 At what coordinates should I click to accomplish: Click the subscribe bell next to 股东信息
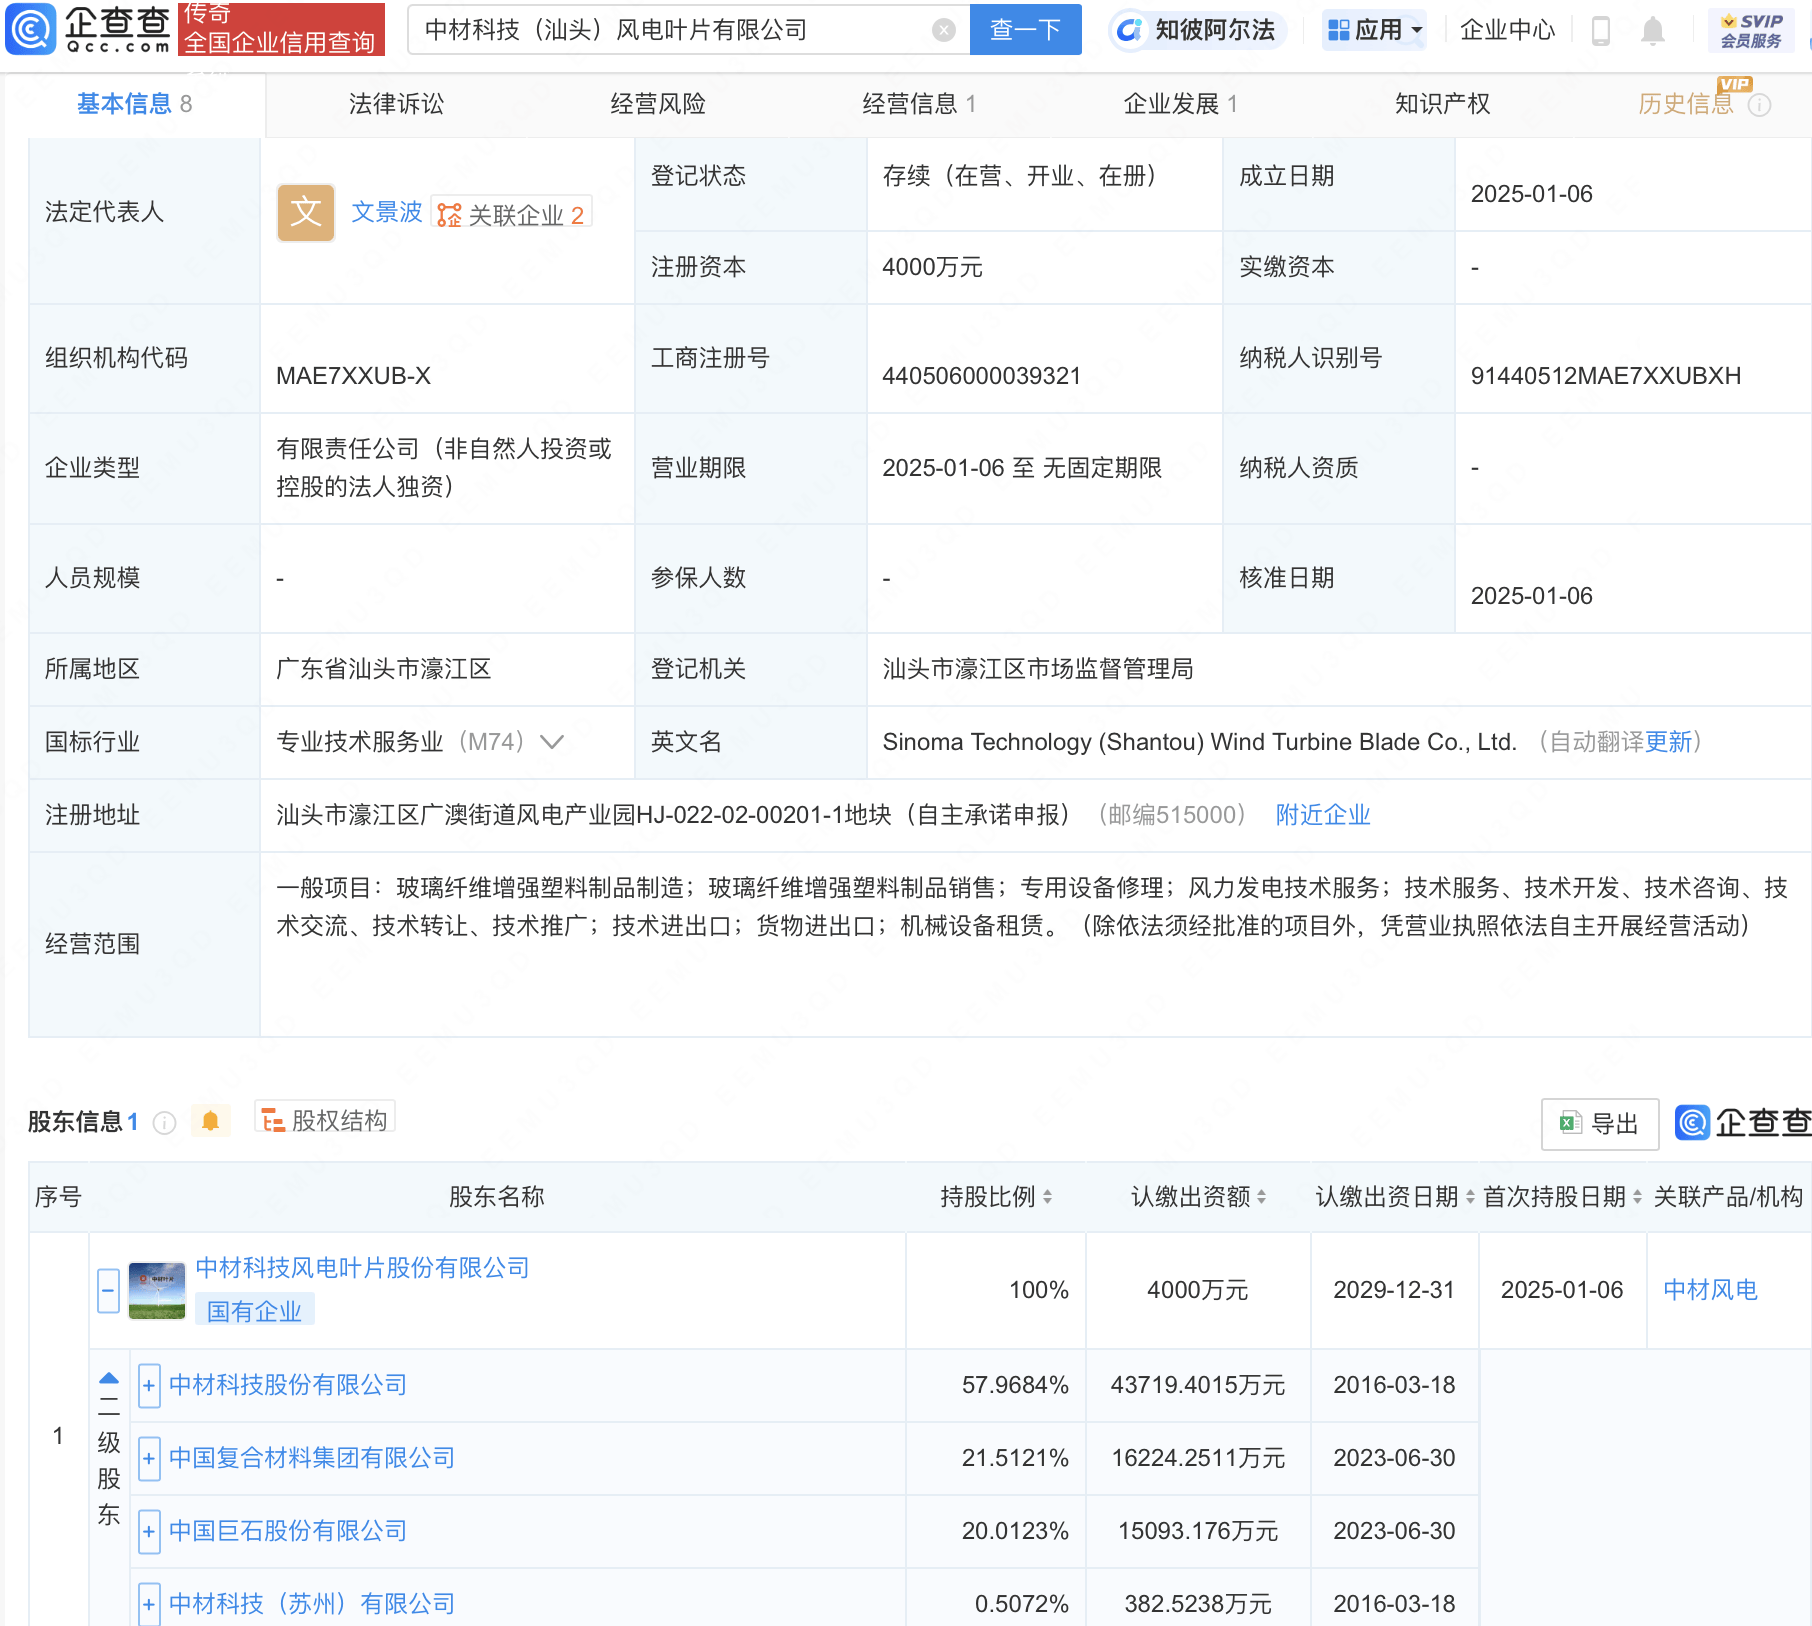[x=210, y=1121]
